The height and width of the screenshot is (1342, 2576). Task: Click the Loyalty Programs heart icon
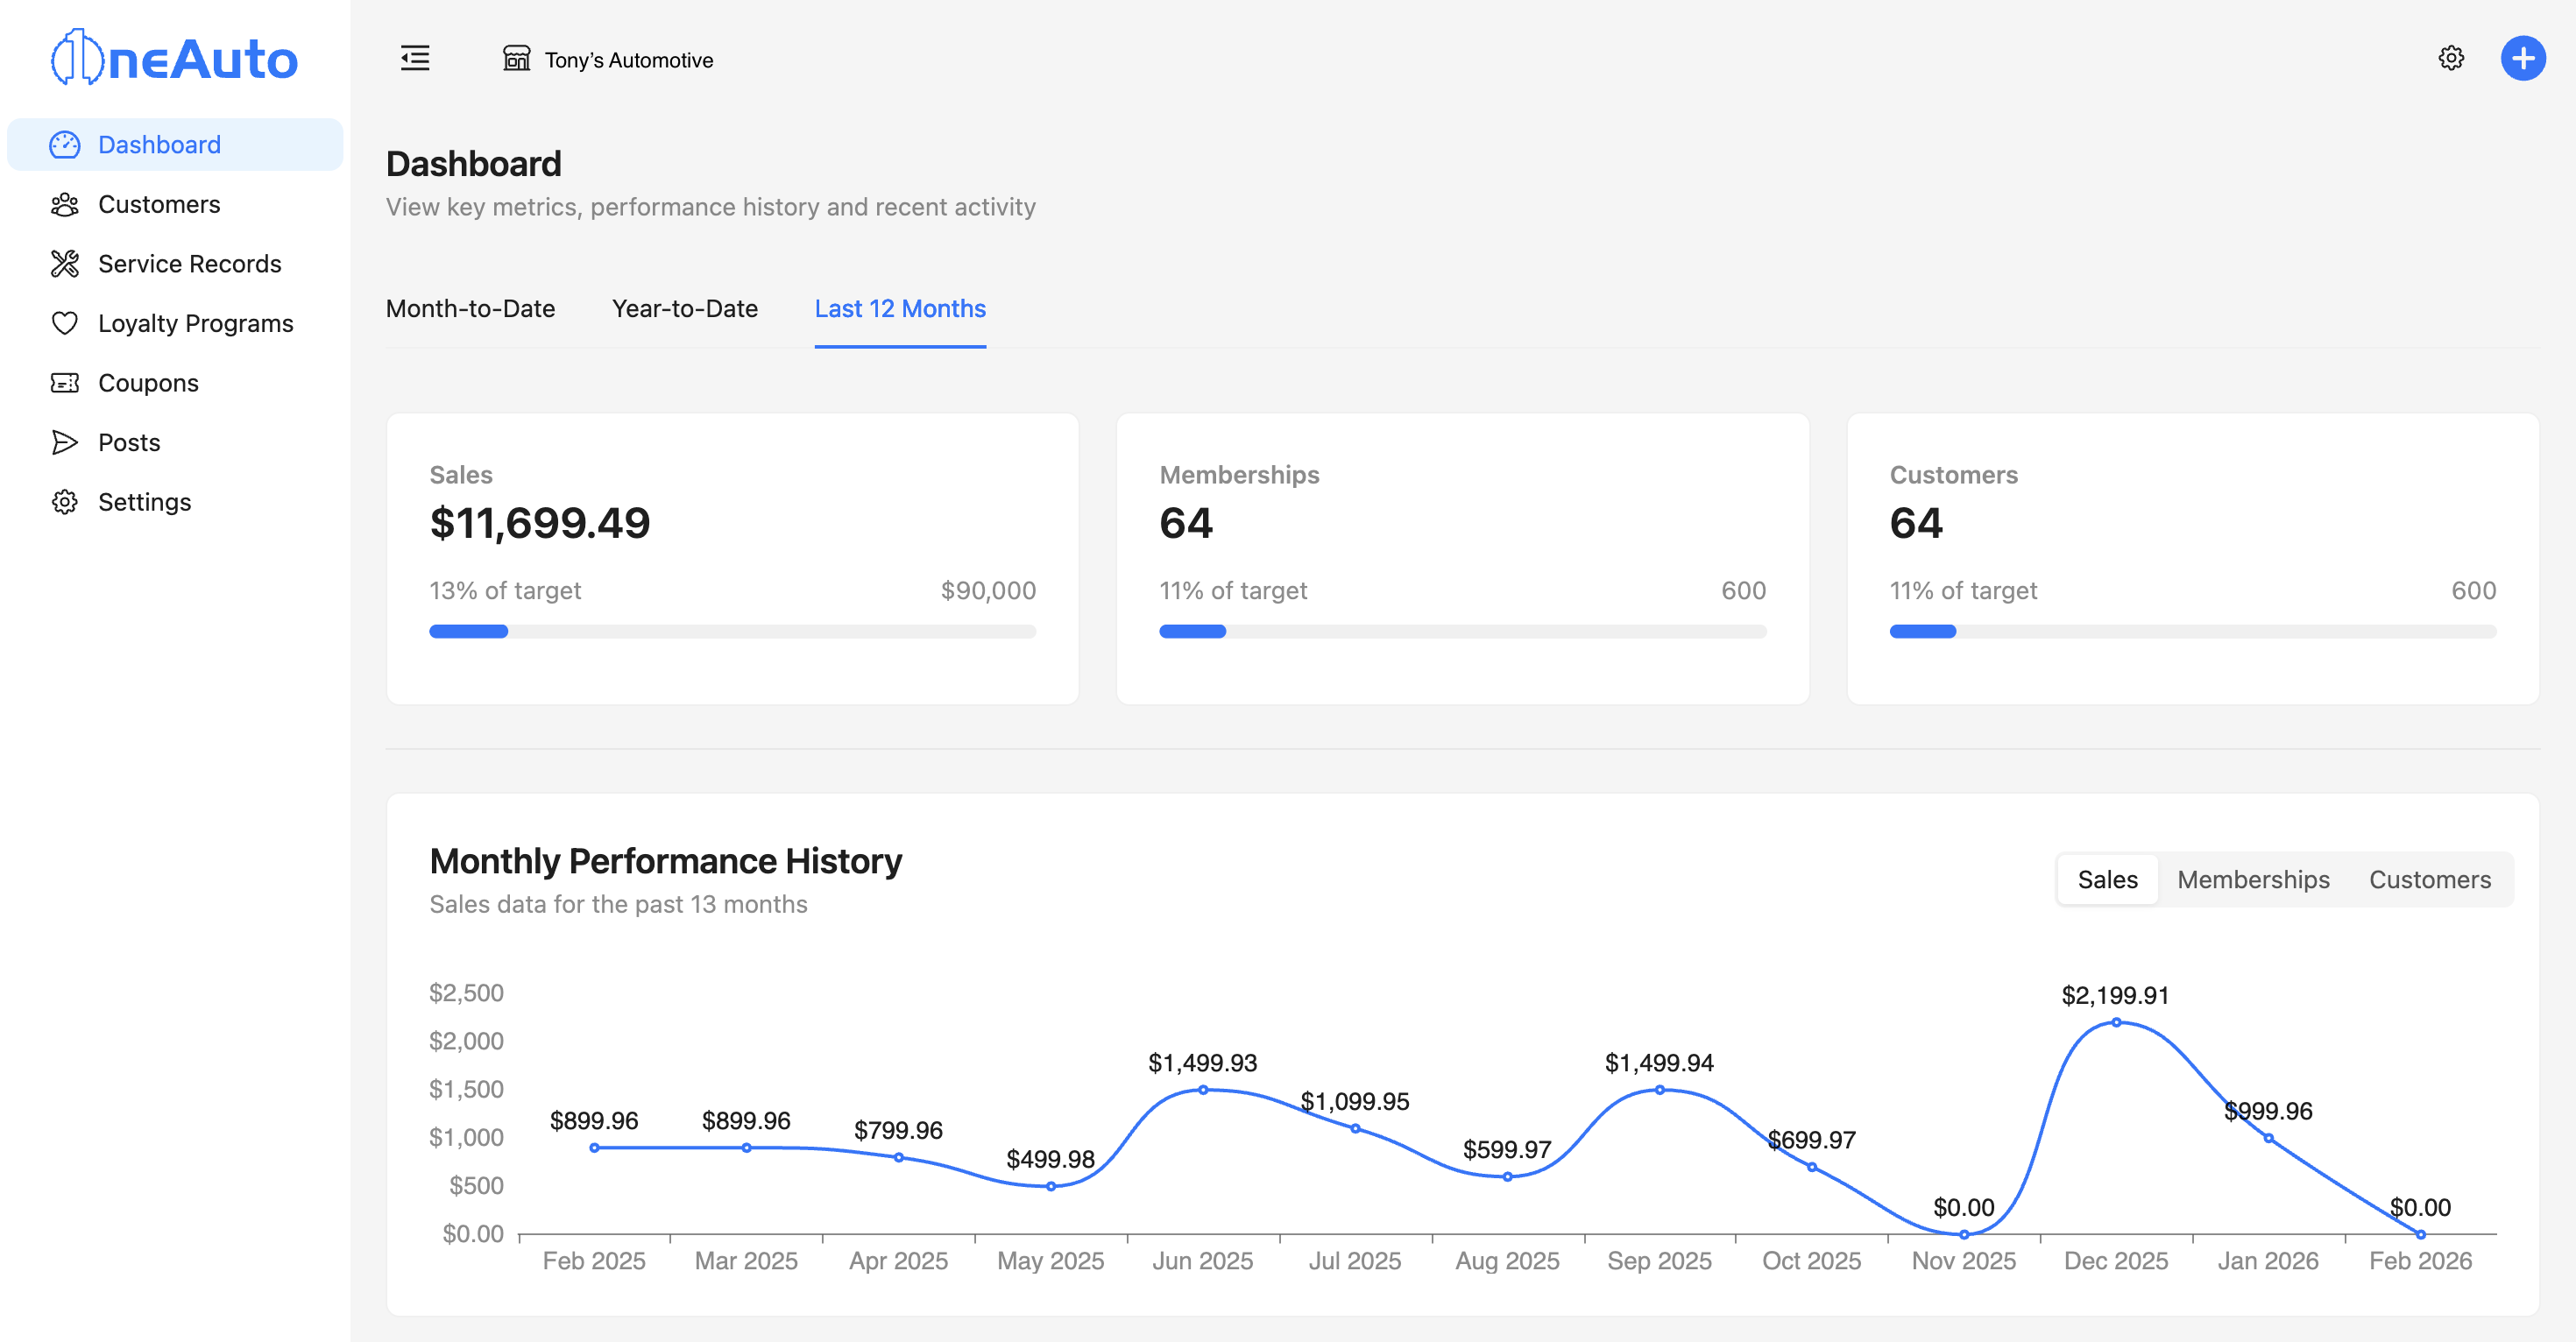[64, 324]
